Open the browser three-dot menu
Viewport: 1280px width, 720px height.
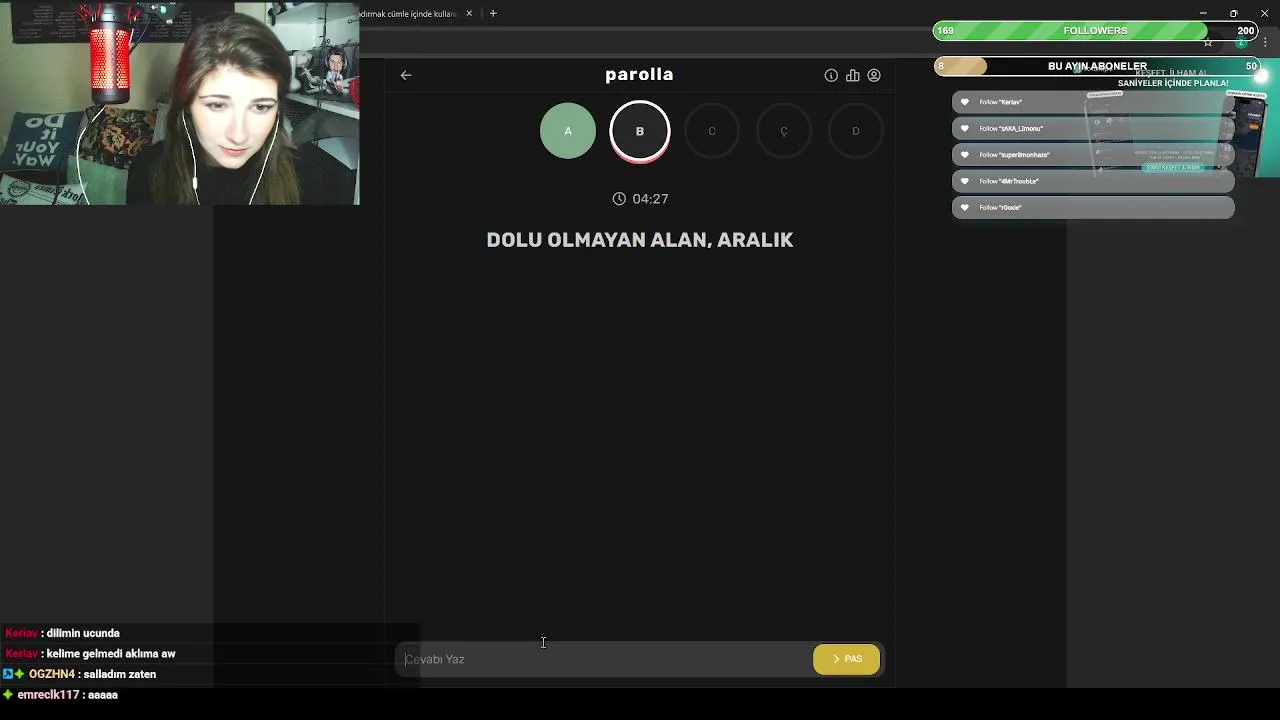(1265, 42)
